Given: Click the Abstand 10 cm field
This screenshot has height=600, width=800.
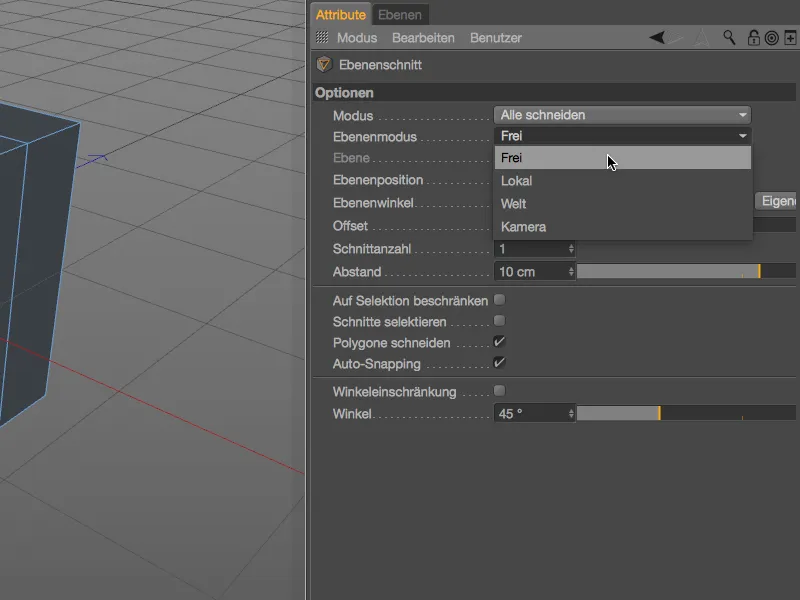Looking at the screenshot, I should [531, 271].
